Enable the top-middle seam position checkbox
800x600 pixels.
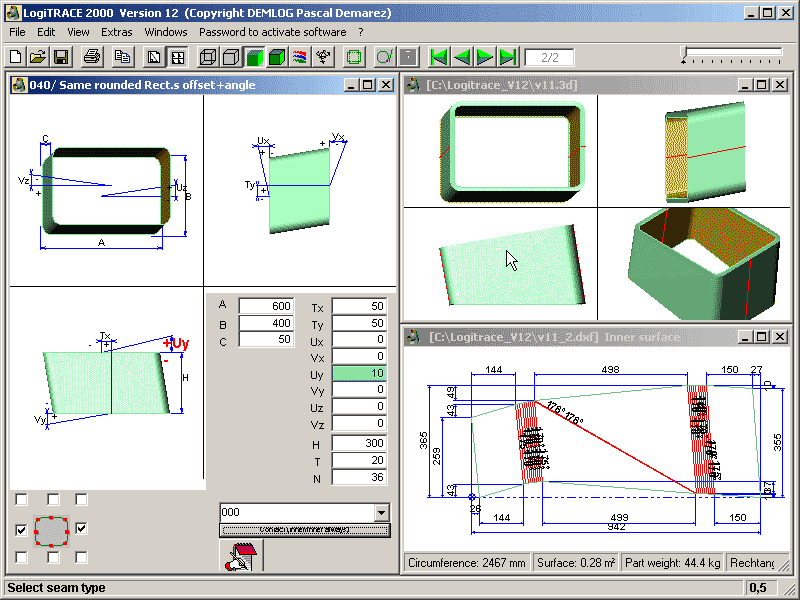coord(53,499)
